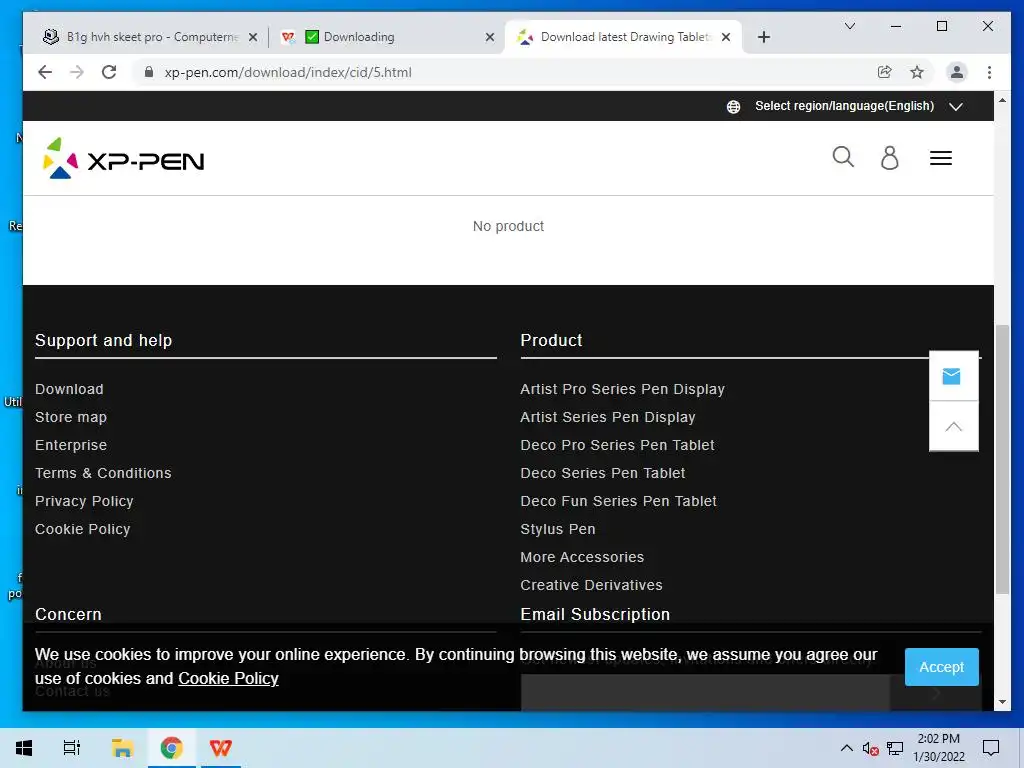Click the 'No product' message text
Image resolution: width=1024 pixels, height=768 pixels.
tap(508, 227)
